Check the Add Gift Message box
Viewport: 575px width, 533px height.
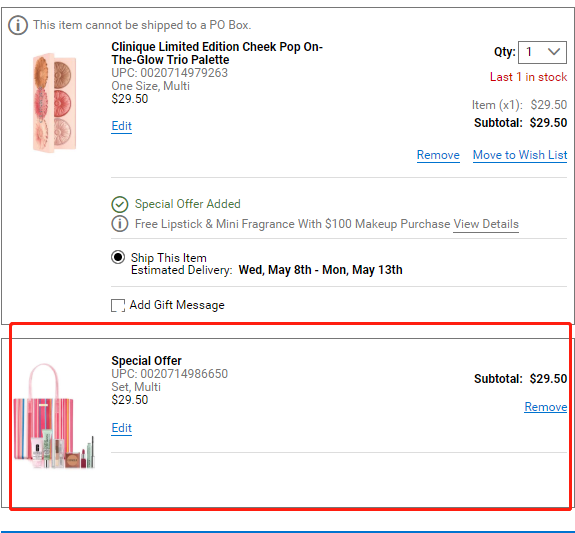click(118, 305)
